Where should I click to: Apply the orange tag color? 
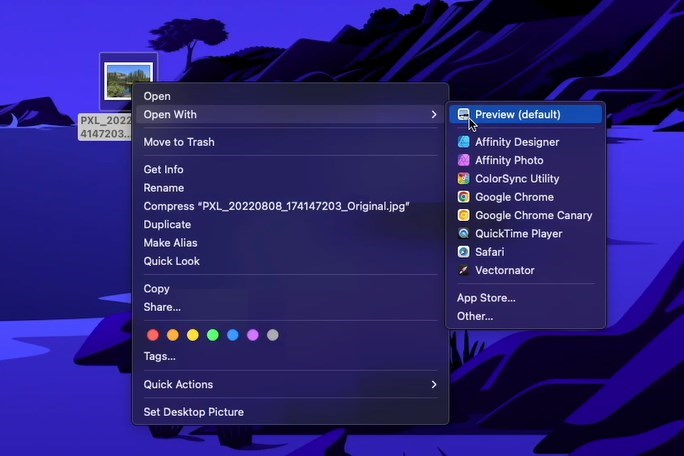tap(173, 335)
